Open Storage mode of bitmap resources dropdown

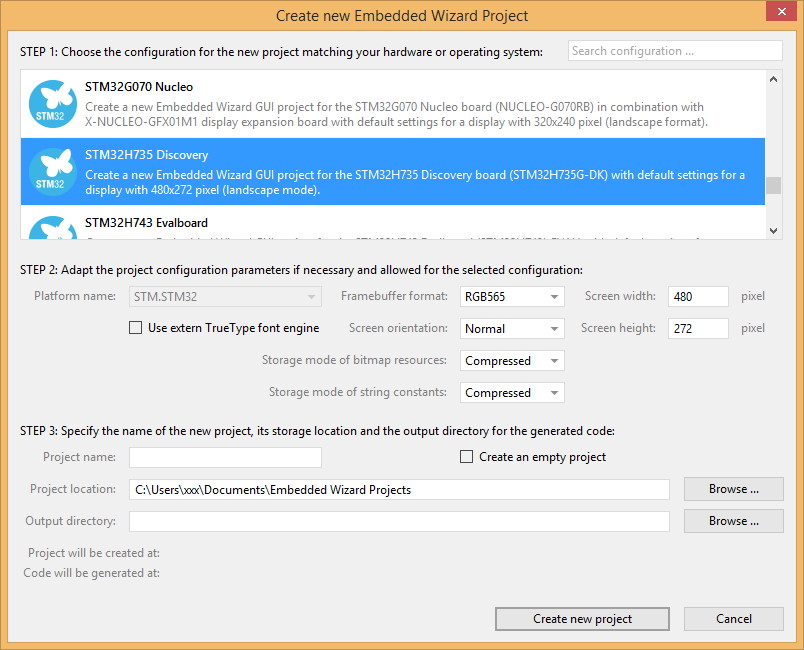coord(512,361)
